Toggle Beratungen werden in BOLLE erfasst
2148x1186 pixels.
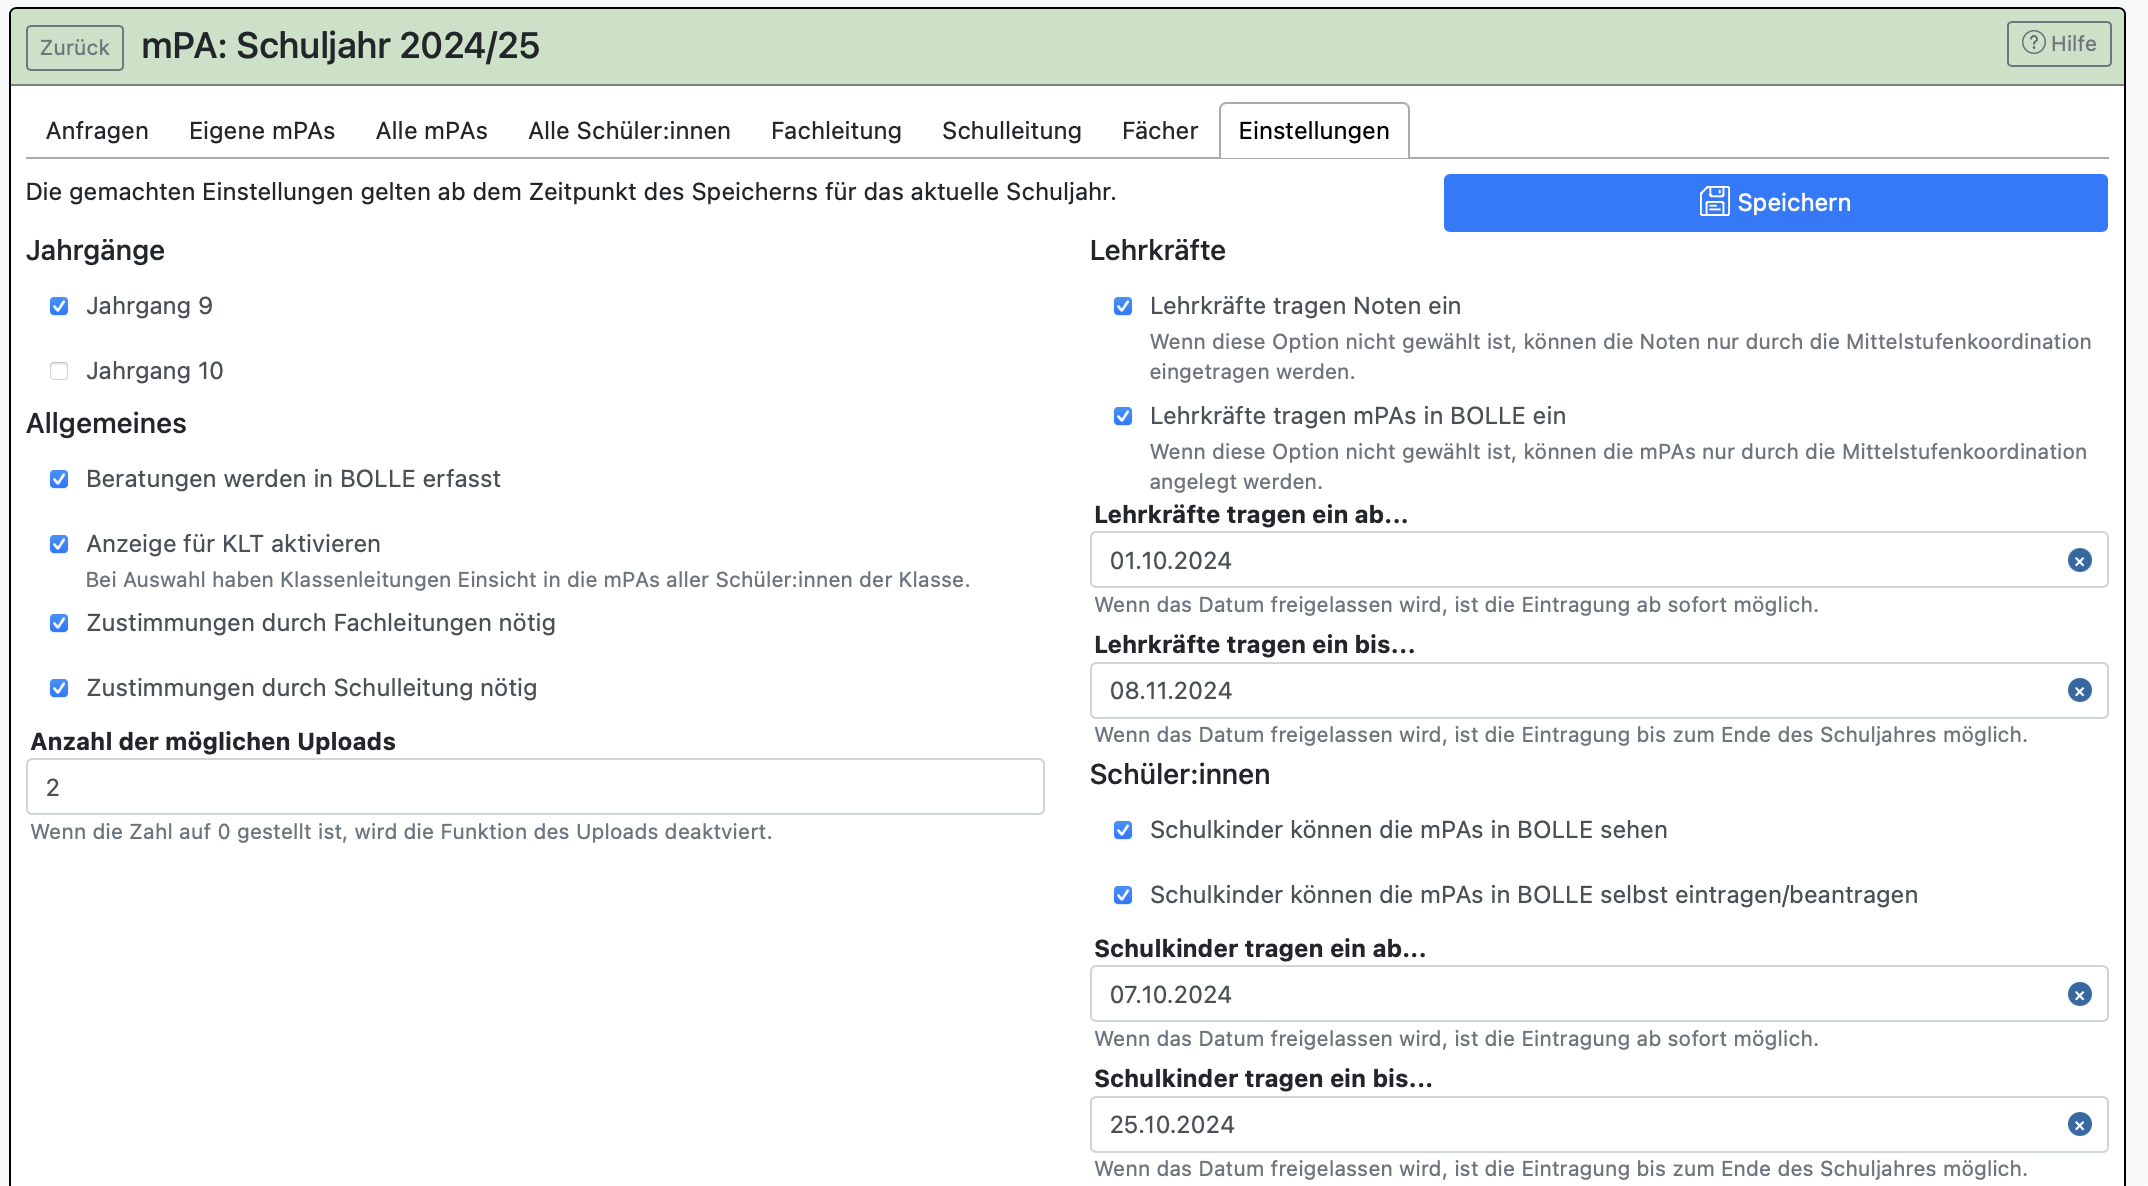59,479
